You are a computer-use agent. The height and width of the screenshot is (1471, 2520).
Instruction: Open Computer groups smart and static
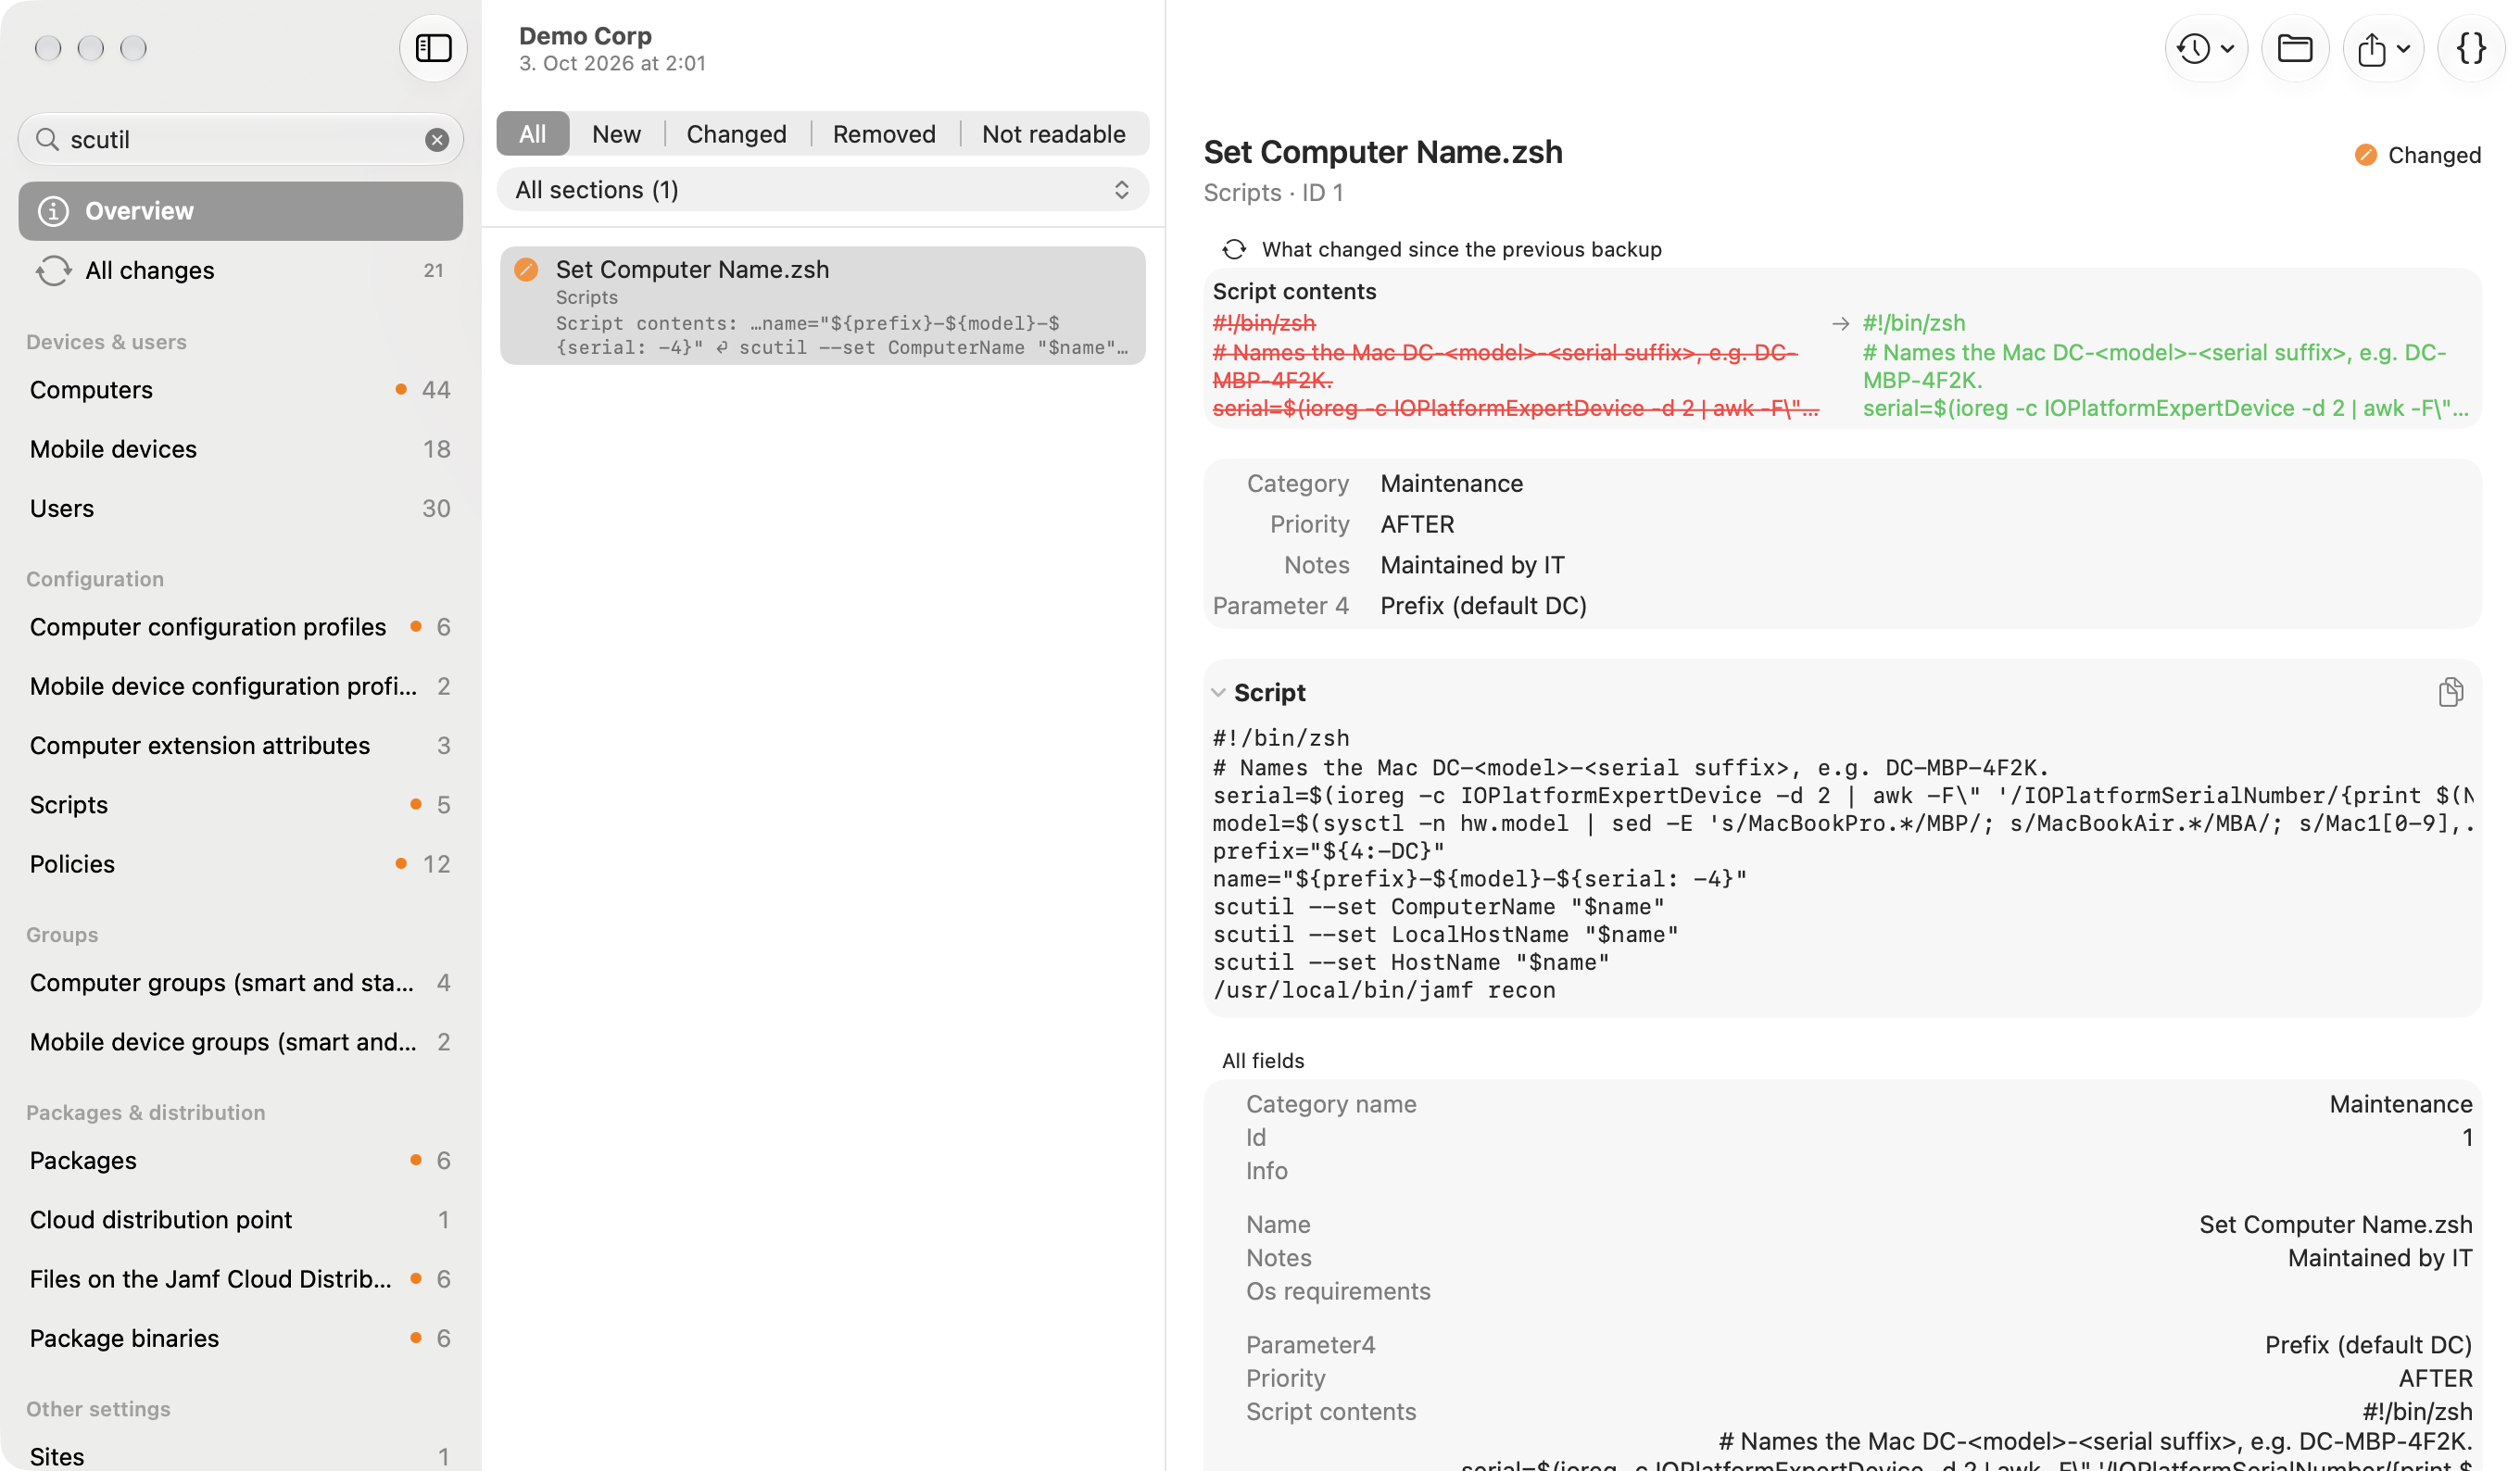(240, 983)
